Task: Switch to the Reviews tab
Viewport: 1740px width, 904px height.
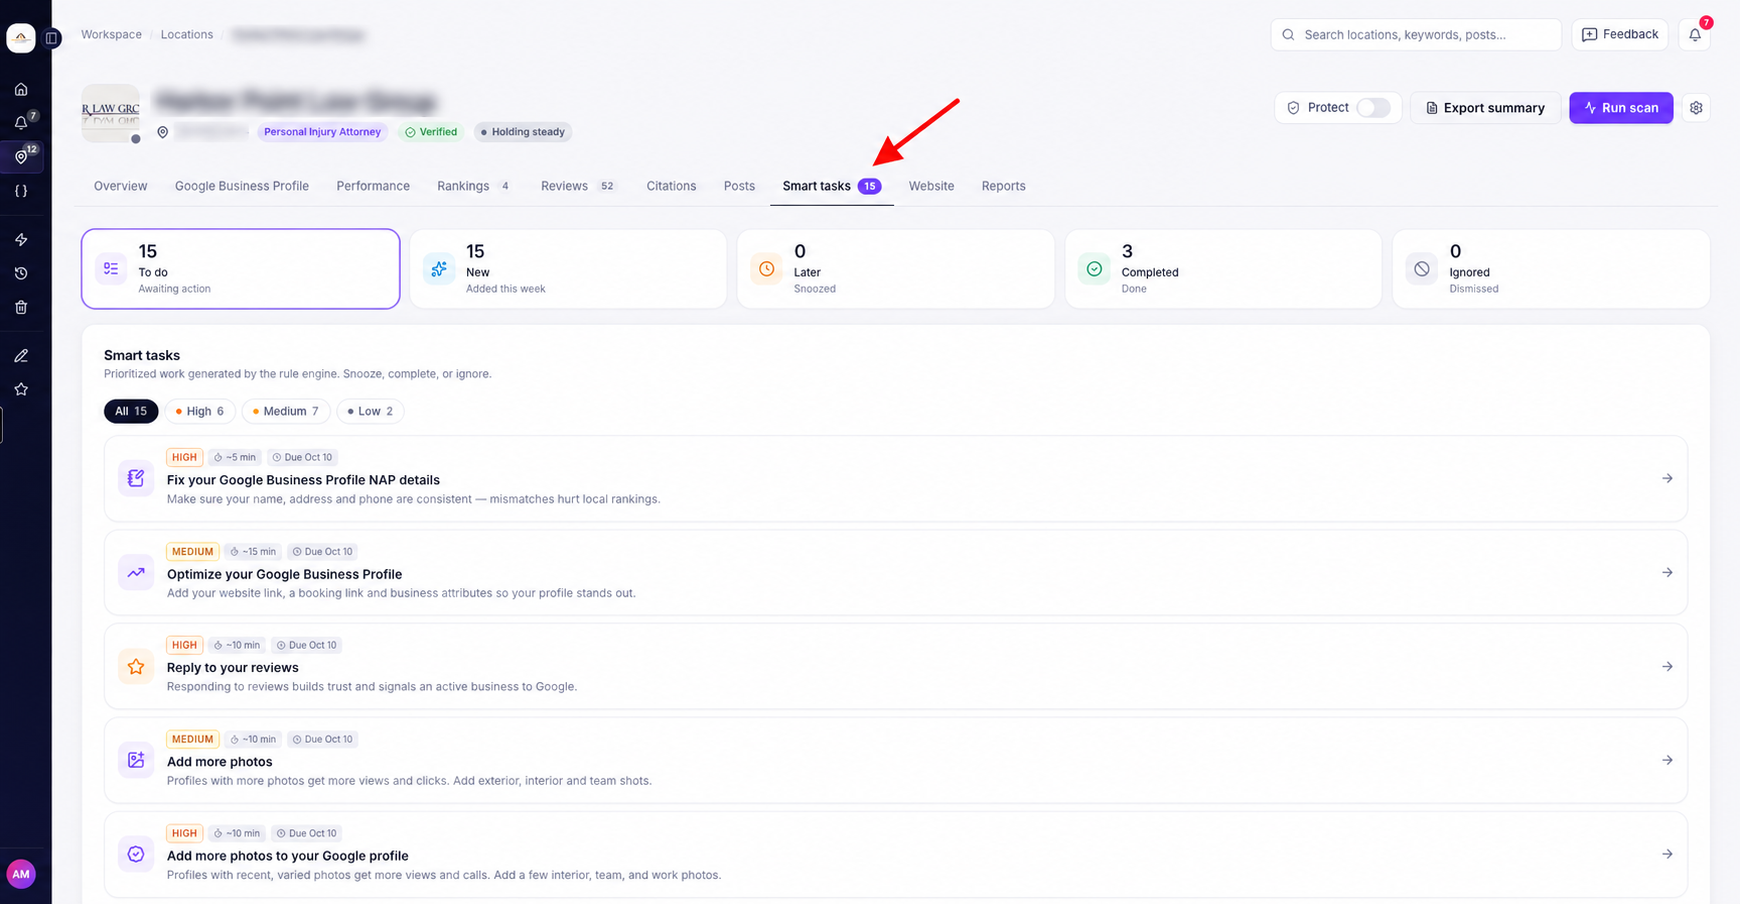Action: [579, 186]
